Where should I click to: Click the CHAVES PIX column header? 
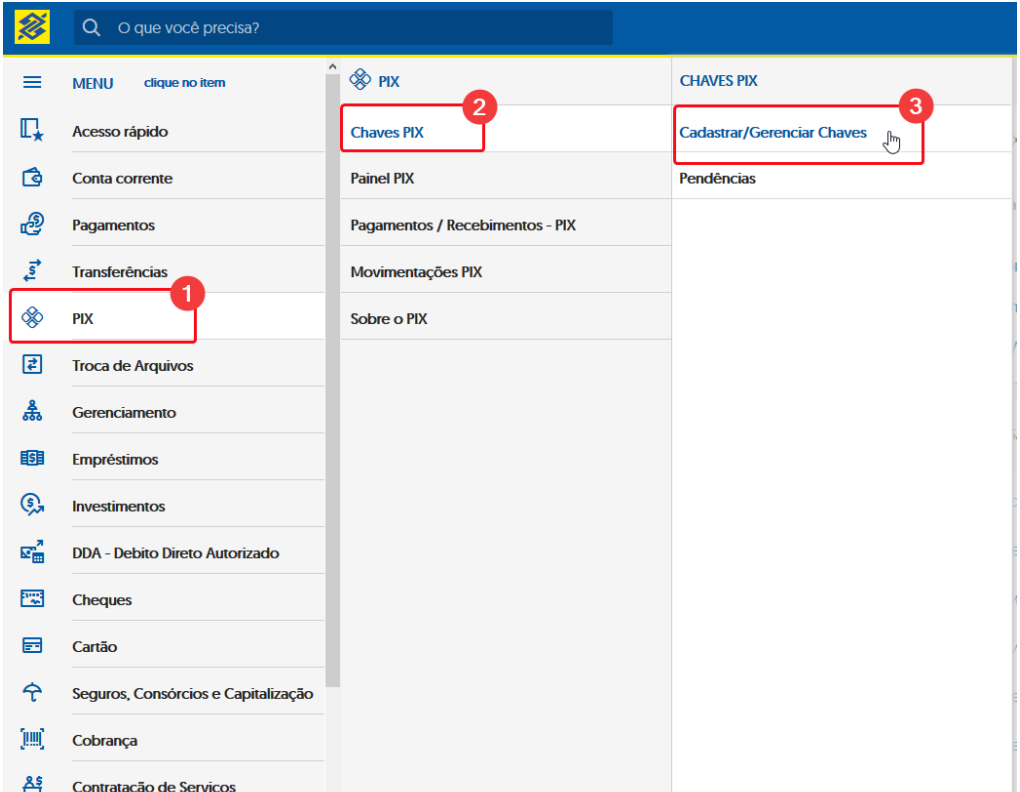[718, 81]
